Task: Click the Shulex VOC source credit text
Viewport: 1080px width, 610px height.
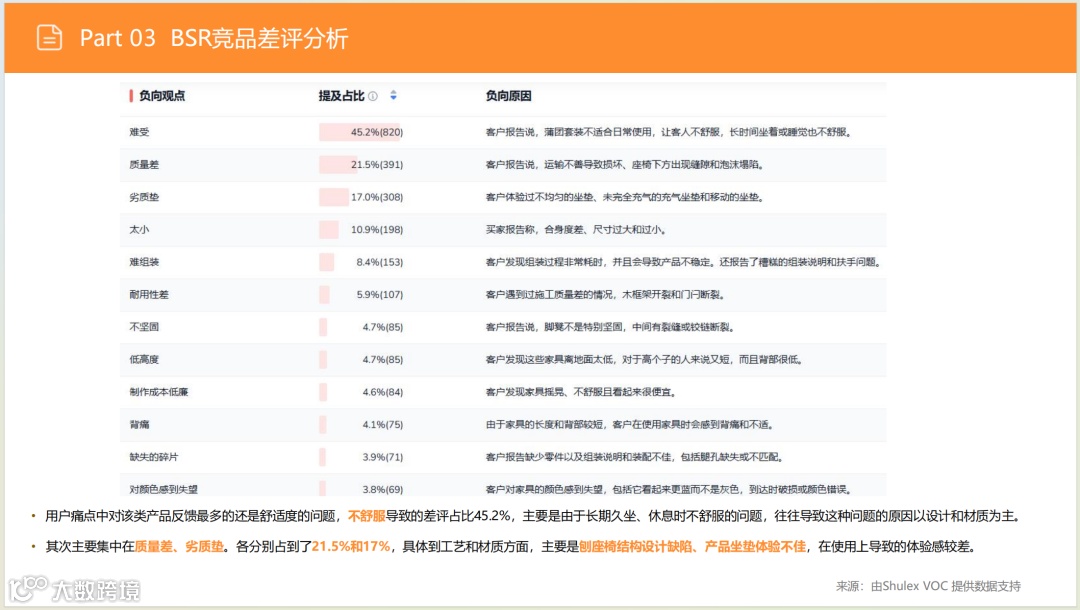Action: coord(928,586)
